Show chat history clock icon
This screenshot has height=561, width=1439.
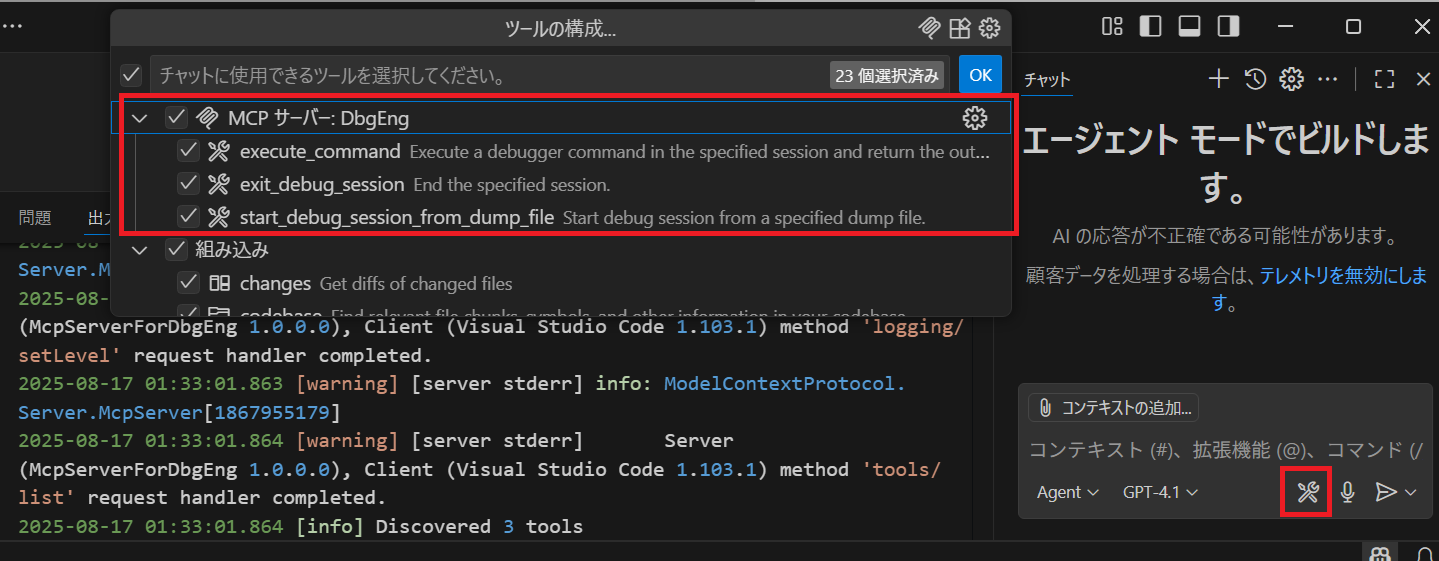1256,79
